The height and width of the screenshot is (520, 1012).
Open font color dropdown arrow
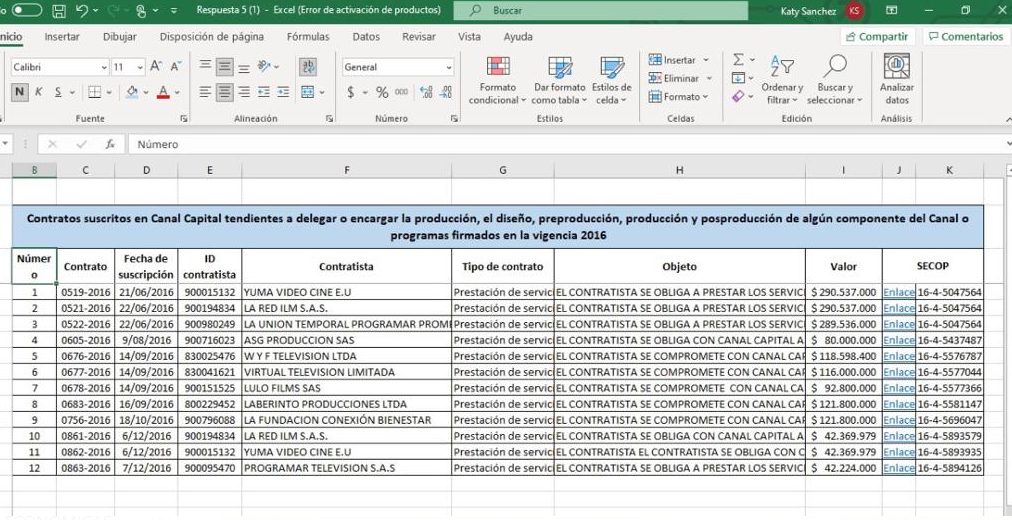177,93
